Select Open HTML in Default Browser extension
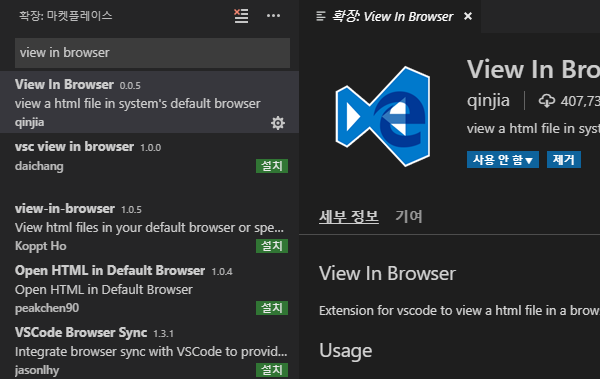Screen dimensions: 600x379 coord(149,288)
